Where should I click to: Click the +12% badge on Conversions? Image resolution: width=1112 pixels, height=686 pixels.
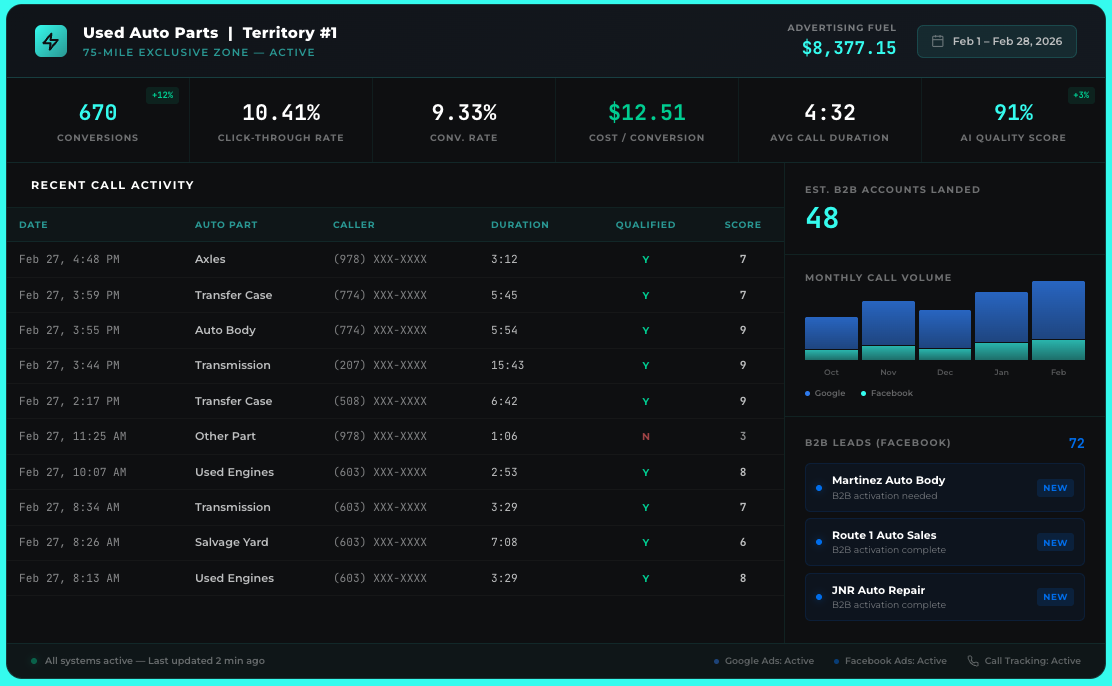(164, 94)
